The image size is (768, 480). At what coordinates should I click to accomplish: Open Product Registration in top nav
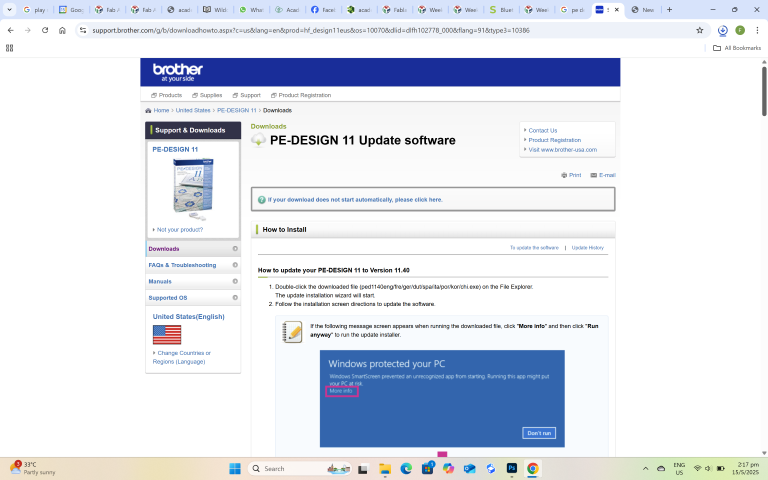click(x=301, y=95)
